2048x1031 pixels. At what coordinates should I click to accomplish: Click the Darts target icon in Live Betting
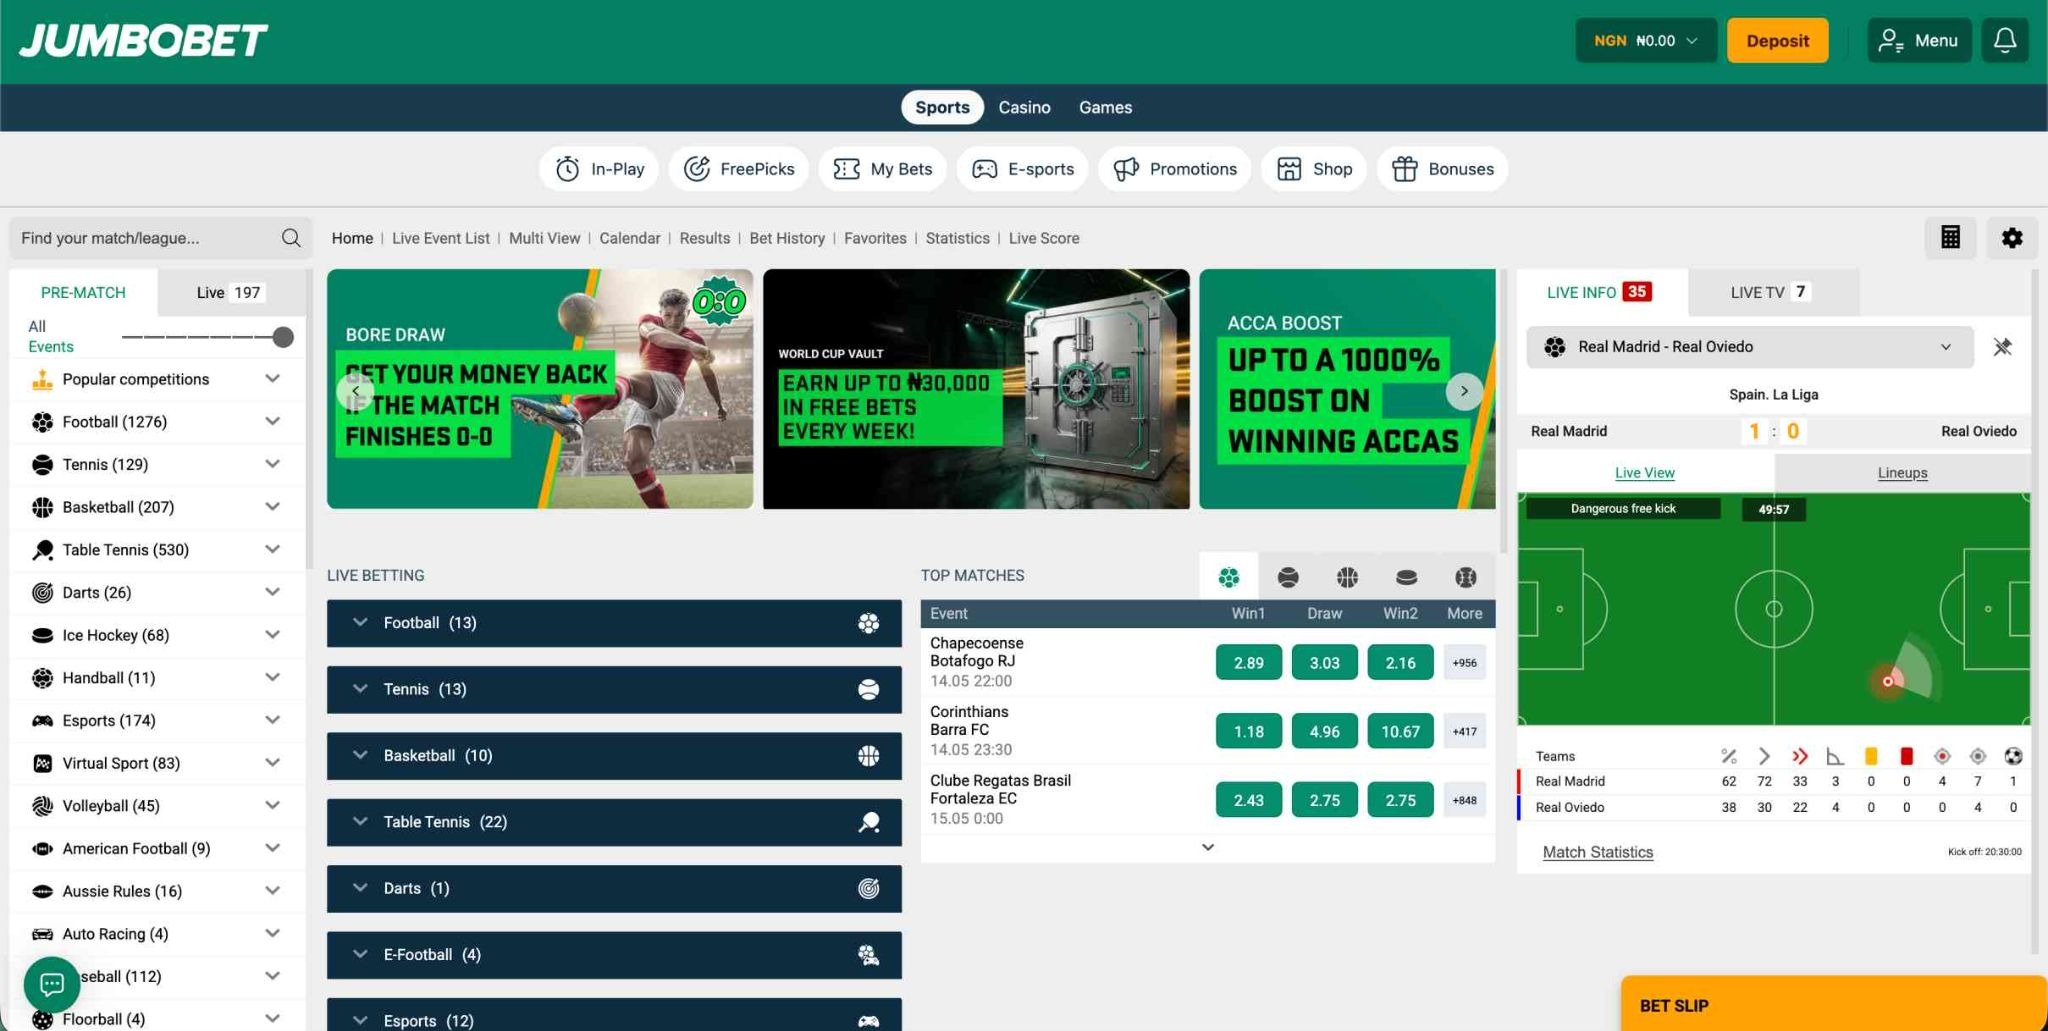coord(868,888)
